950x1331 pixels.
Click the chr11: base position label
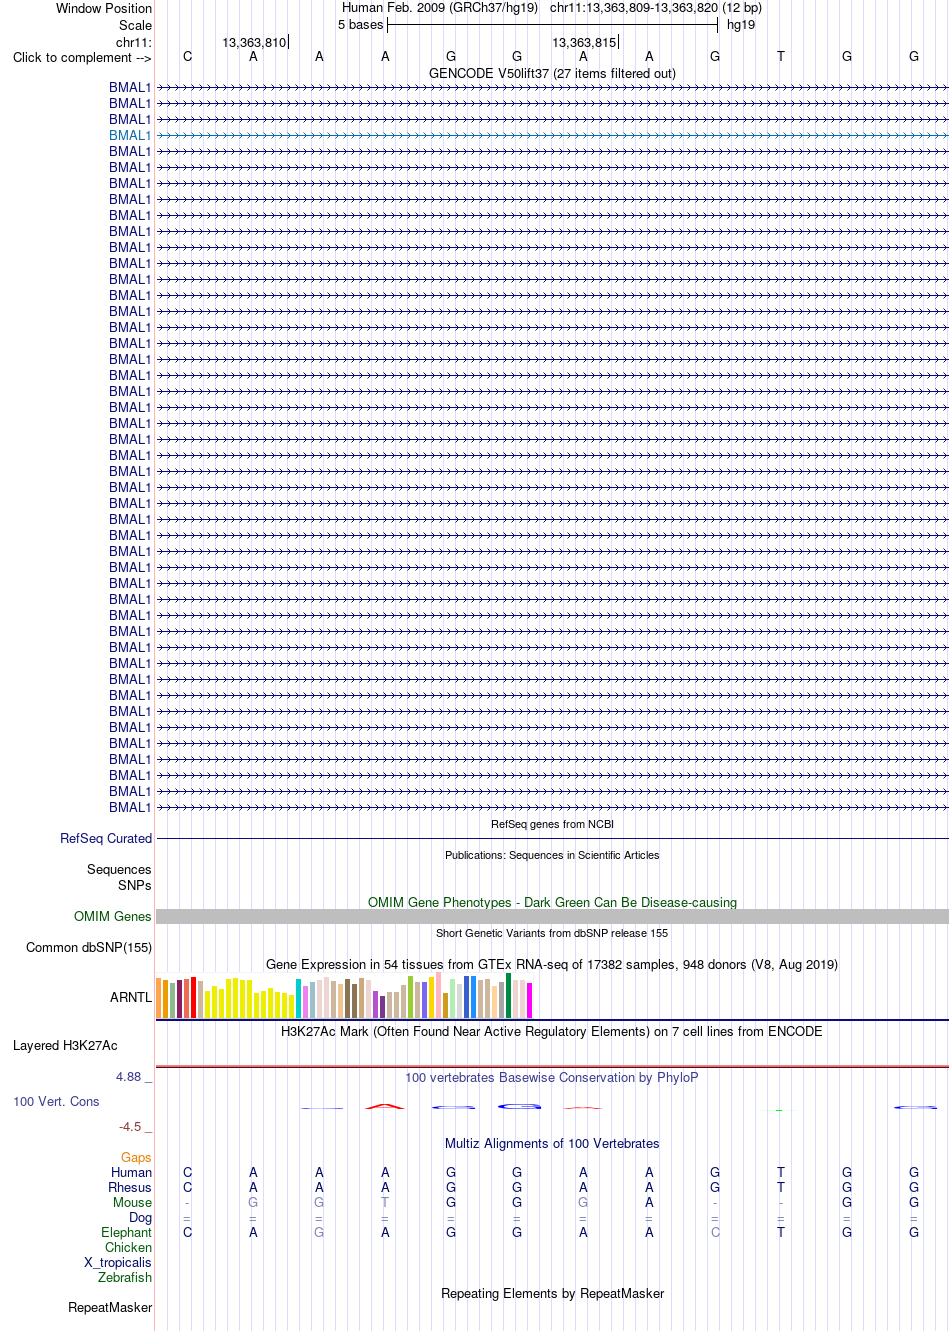(134, 42)
